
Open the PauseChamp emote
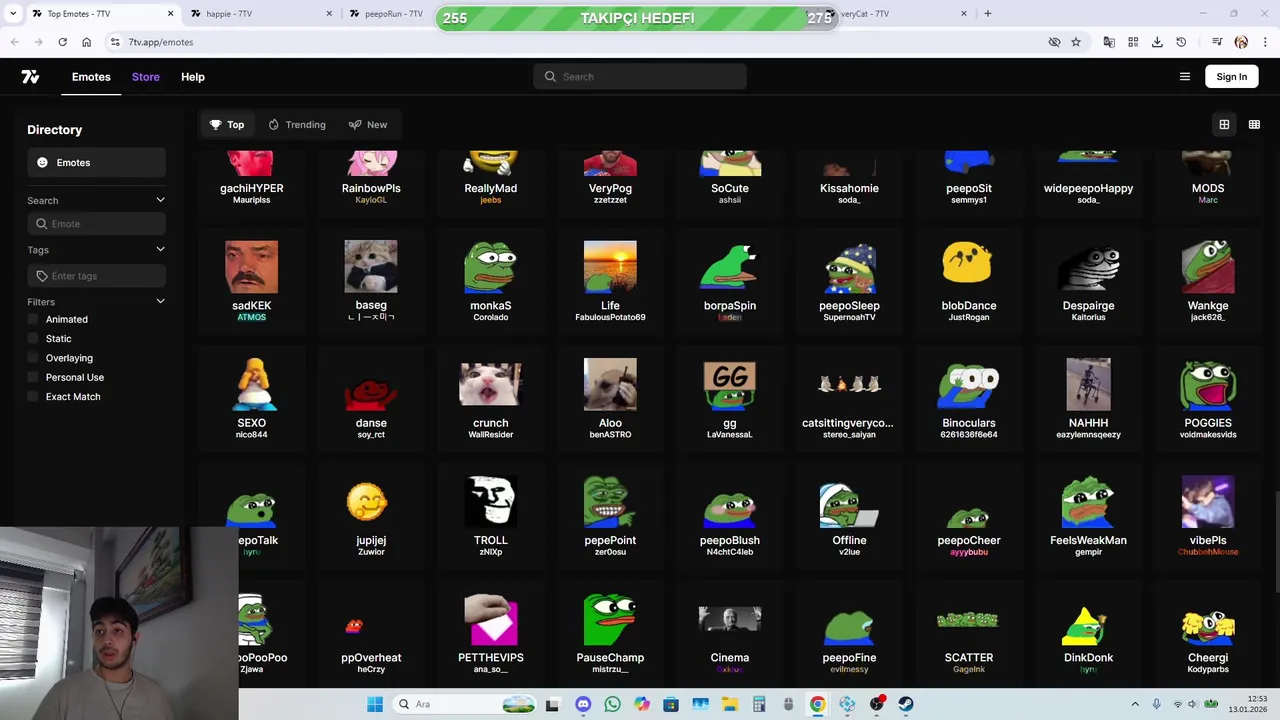pos(610,633)
